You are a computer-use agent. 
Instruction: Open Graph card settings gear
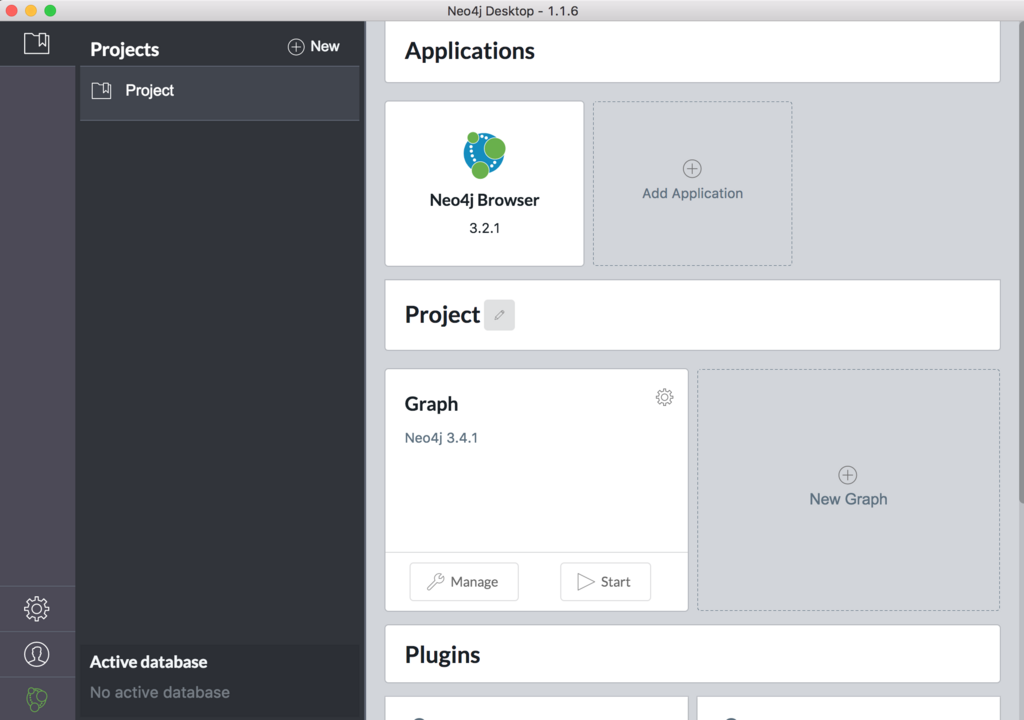pos(664,397)
